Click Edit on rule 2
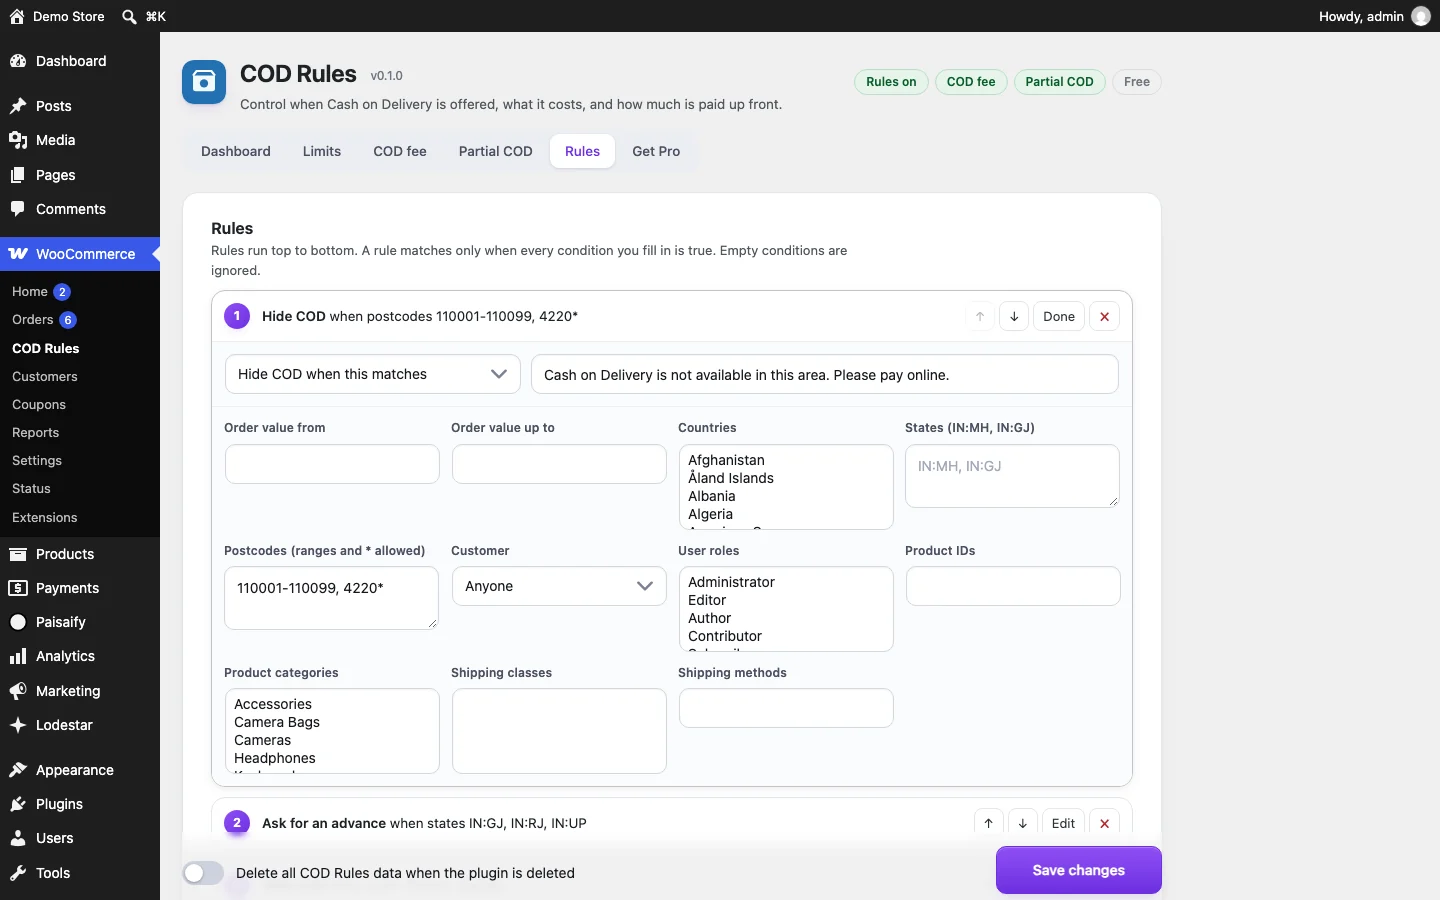This screenshot has height=900, width=1440. tap(1063, 823)
